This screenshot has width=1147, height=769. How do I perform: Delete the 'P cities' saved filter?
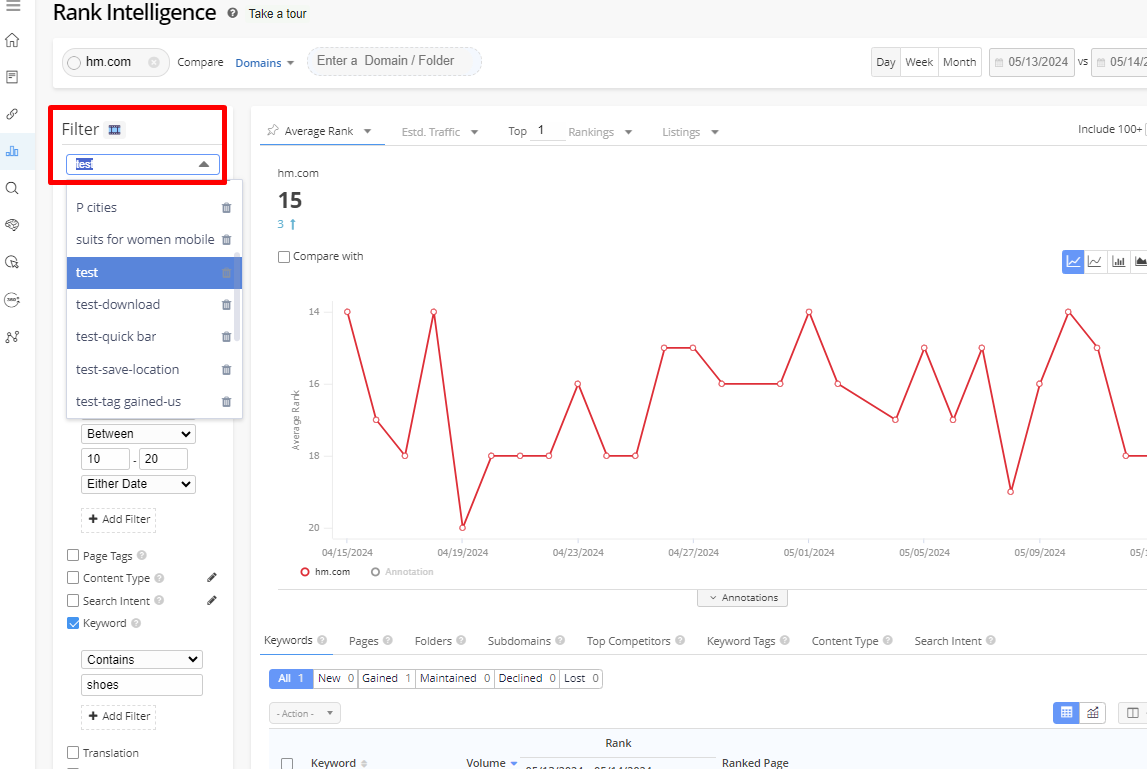pyautogui.click(x=226, y=208)
